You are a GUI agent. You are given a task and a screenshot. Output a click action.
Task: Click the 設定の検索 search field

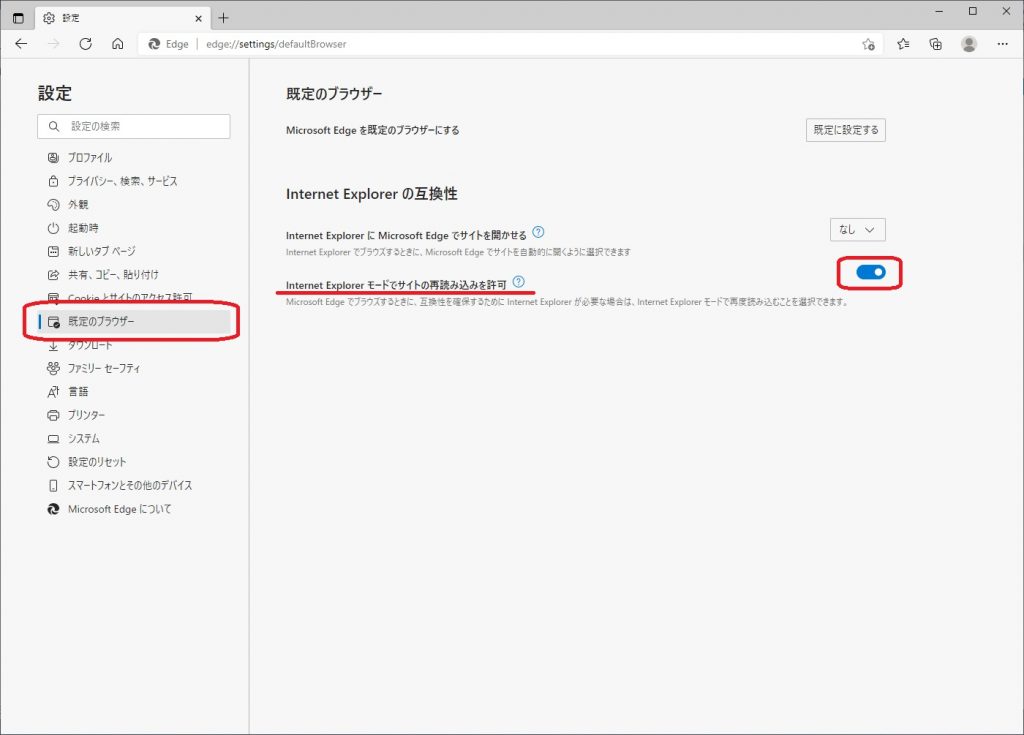pos(134,126)
